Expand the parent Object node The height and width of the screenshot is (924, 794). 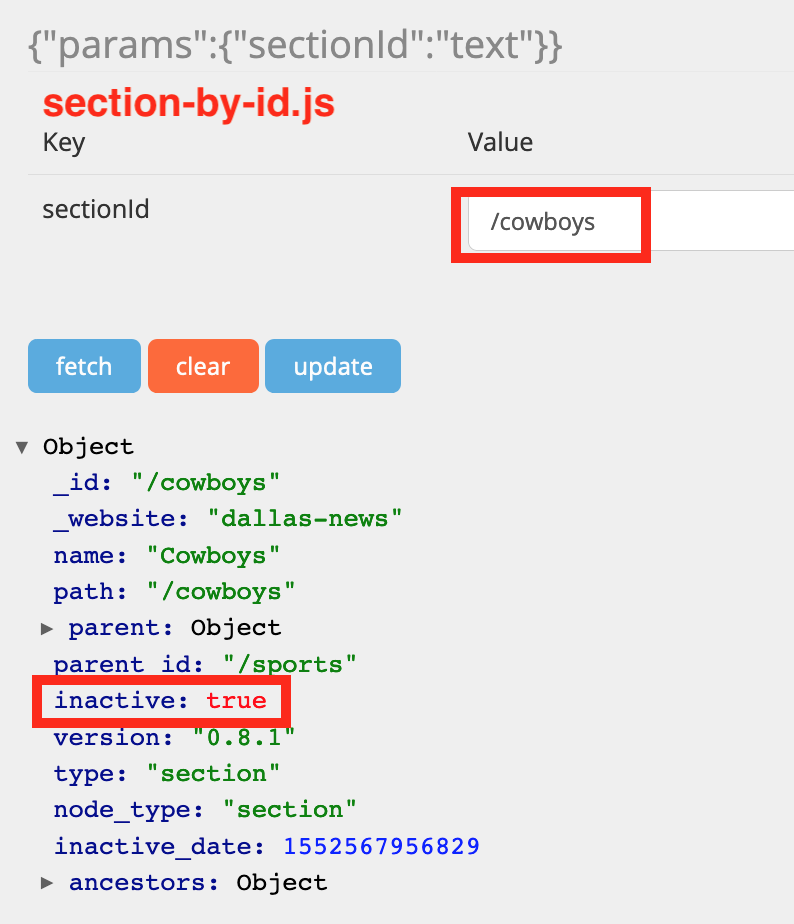point(47,629)
